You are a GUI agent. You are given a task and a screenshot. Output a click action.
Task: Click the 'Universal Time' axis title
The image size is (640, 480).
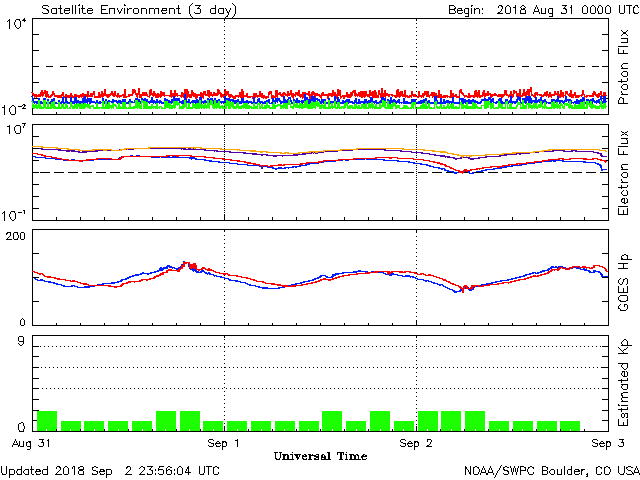tap(320, 456)
